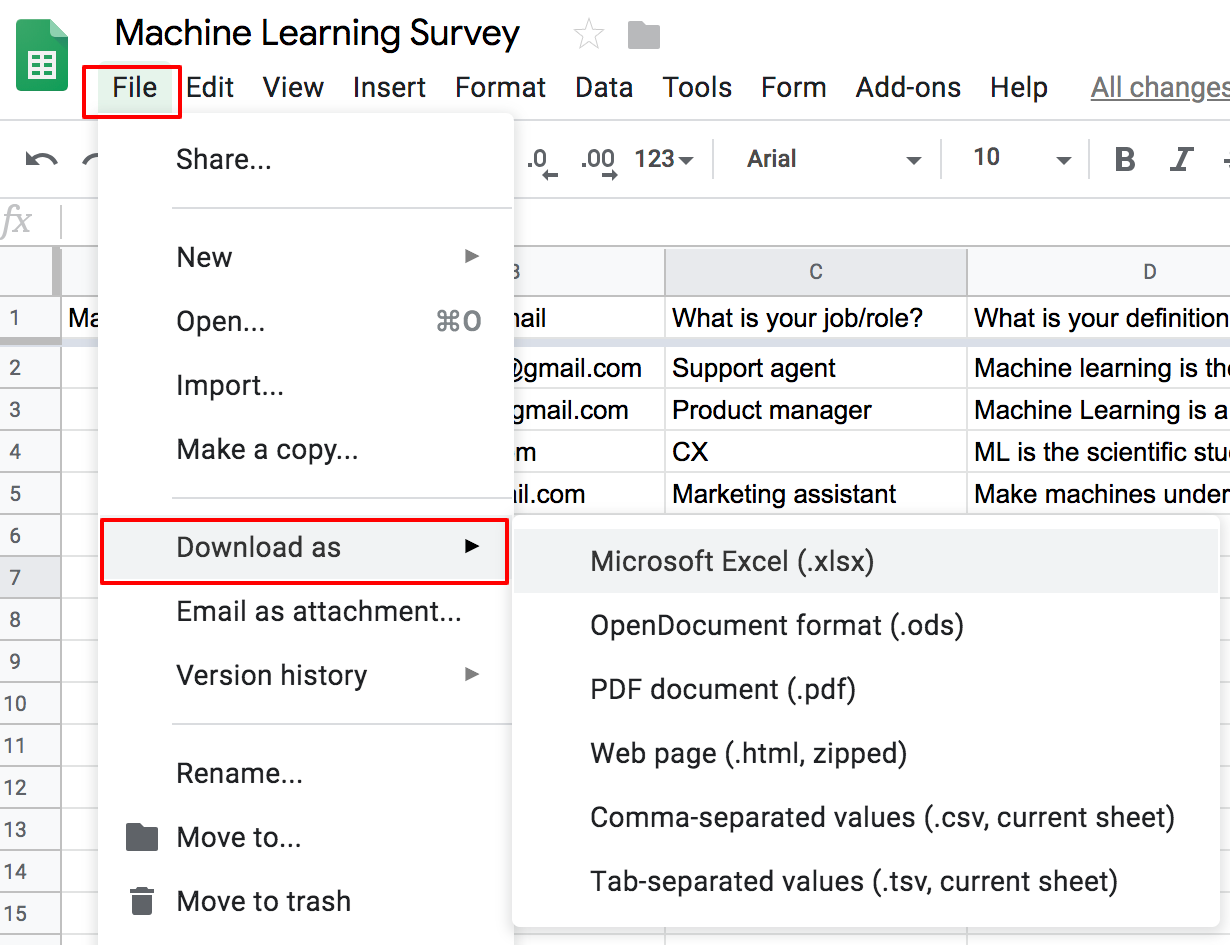Star the Machine Learning Survey document
Screen dimensions: 1230x945
(589, 36)
